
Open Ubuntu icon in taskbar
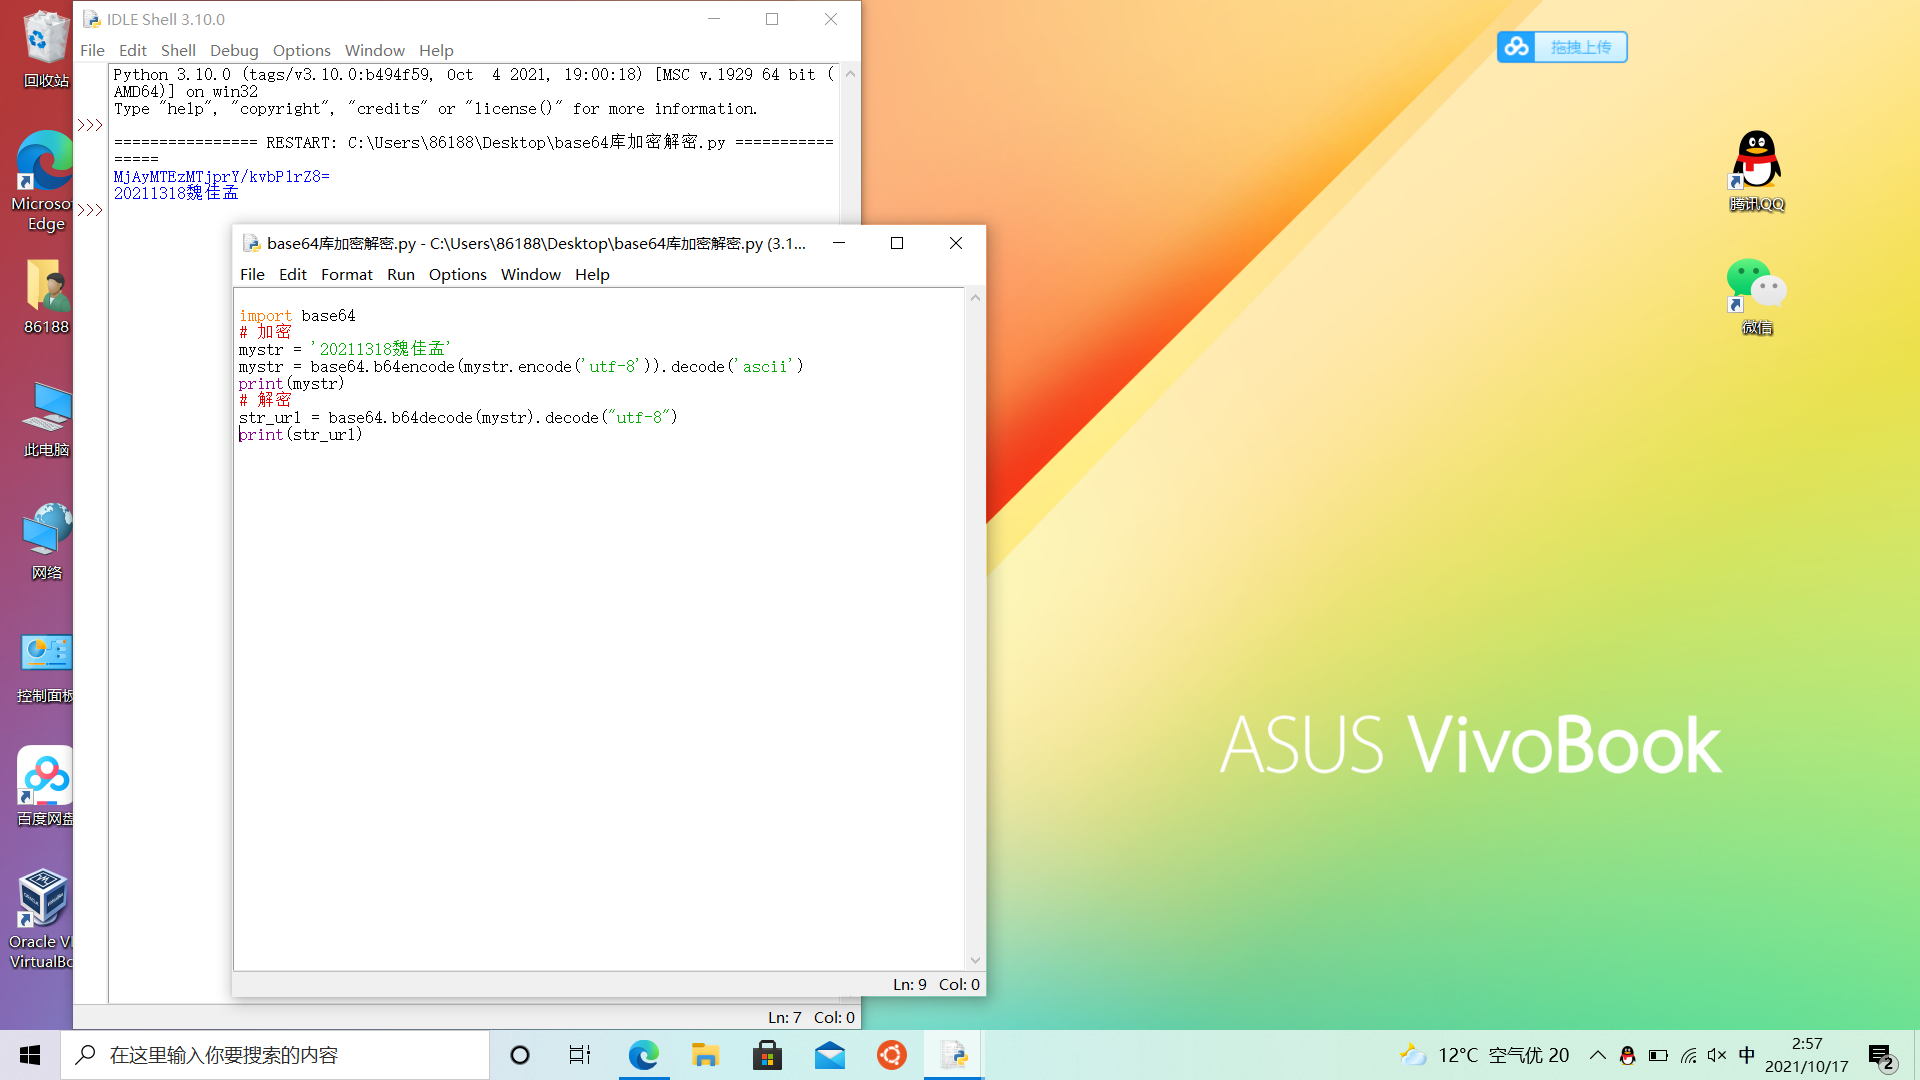[x=892, y=1055]
